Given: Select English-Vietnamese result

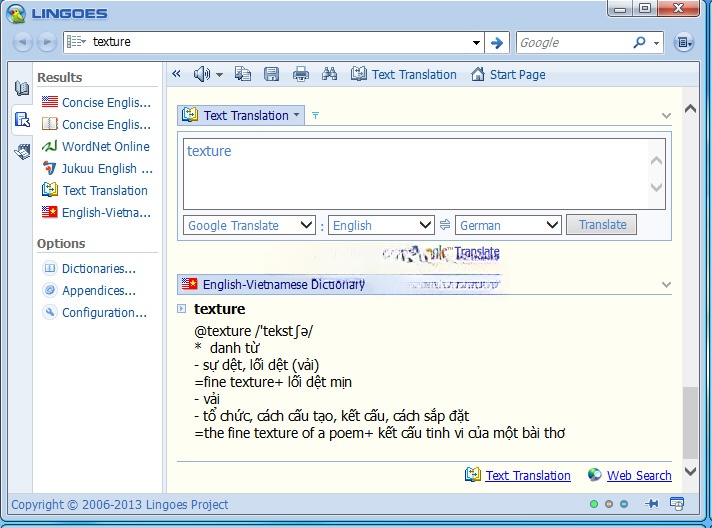Looking at the screenshot, I should point(96,212).
